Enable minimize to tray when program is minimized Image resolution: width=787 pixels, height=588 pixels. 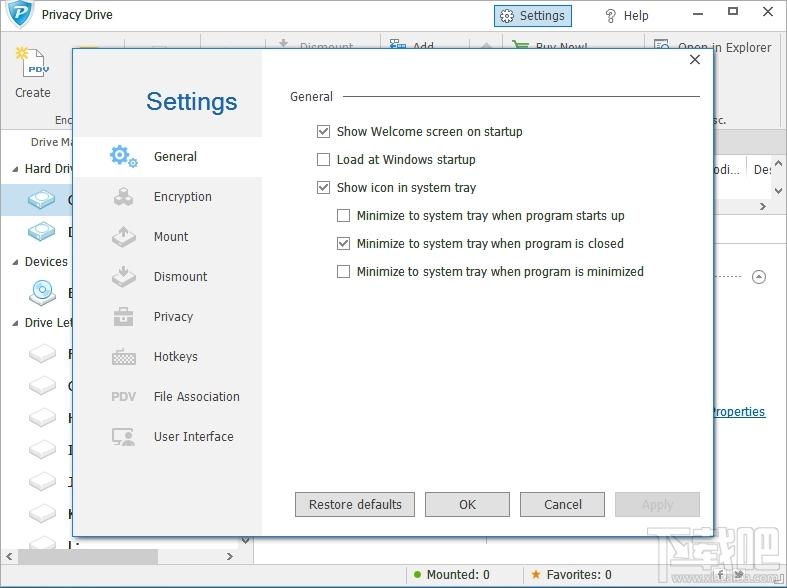pyautogui.click(x=344, y=272)
